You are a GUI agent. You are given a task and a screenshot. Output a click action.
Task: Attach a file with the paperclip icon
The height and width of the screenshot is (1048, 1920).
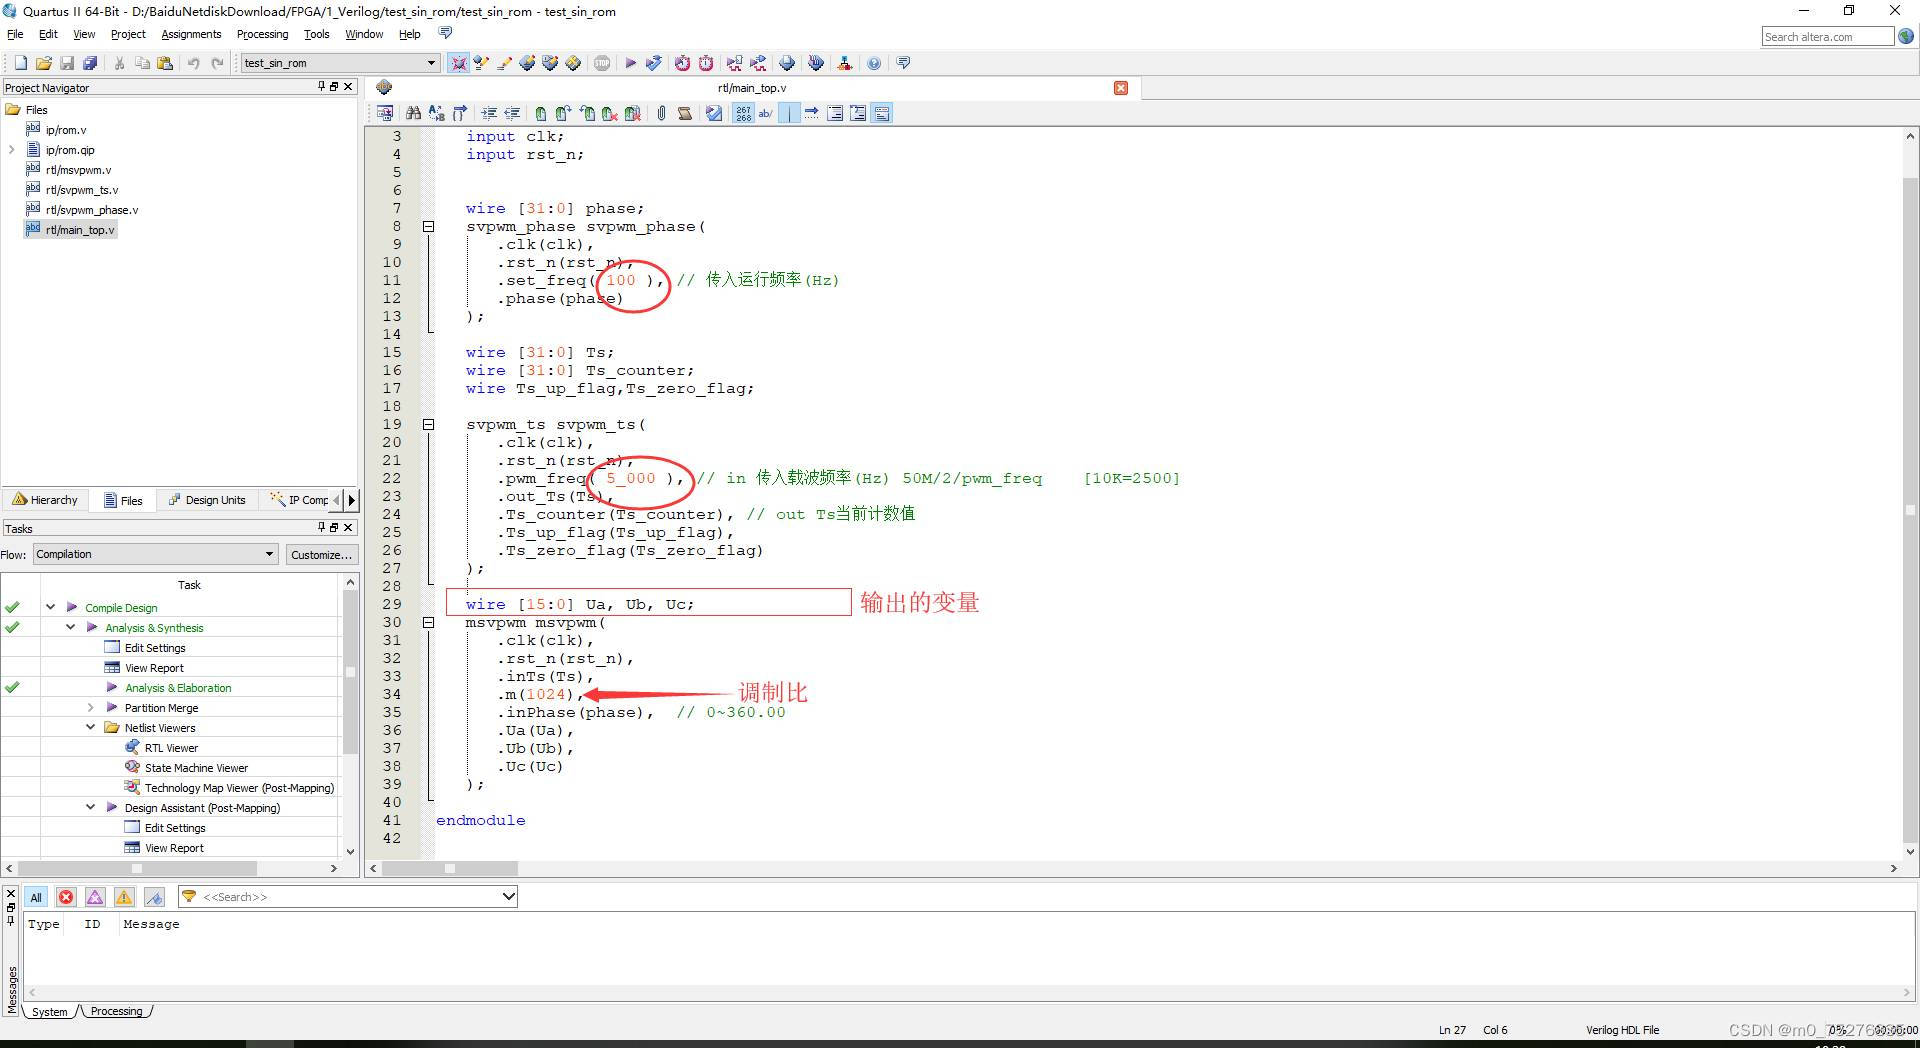pos(661,112)
